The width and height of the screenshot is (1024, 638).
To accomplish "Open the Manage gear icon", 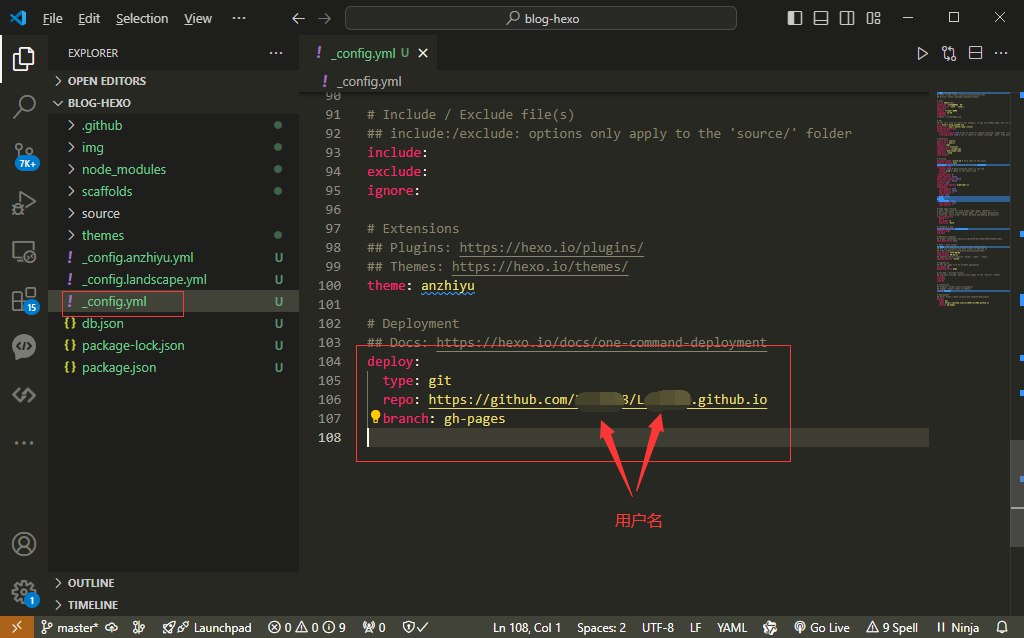I will [24, 591].
